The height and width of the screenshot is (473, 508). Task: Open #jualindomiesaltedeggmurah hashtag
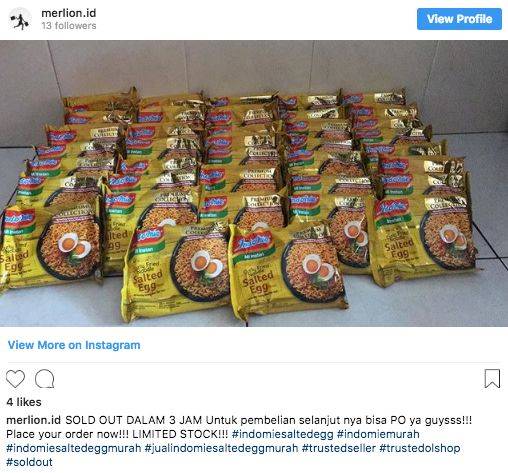tap(221, 448)
